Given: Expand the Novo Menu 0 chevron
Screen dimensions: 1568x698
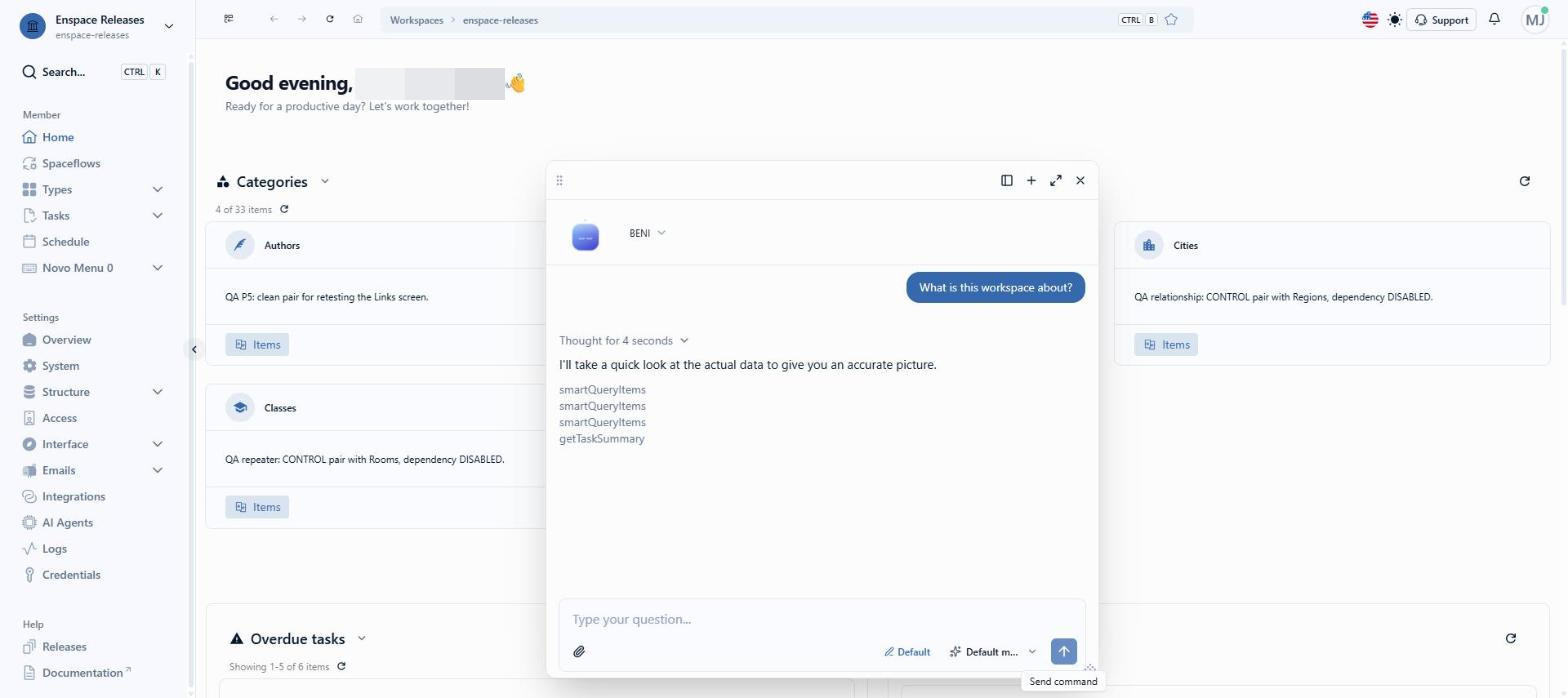Looking at the screenshot, I should [x=157, y=268].
